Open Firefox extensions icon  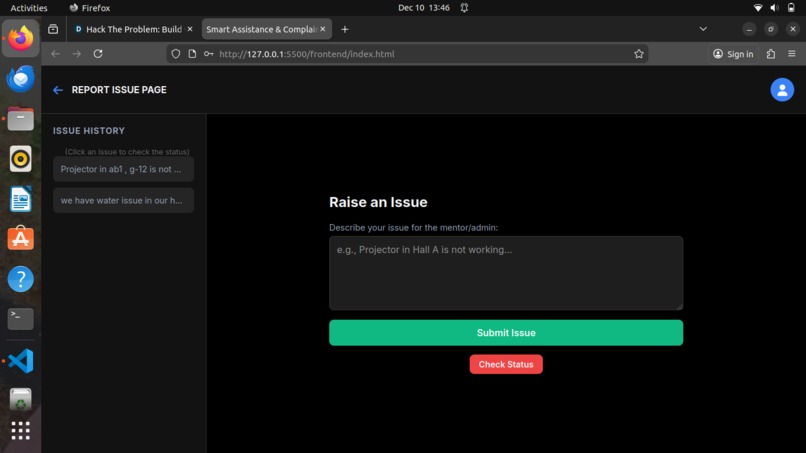click(771, 53)
